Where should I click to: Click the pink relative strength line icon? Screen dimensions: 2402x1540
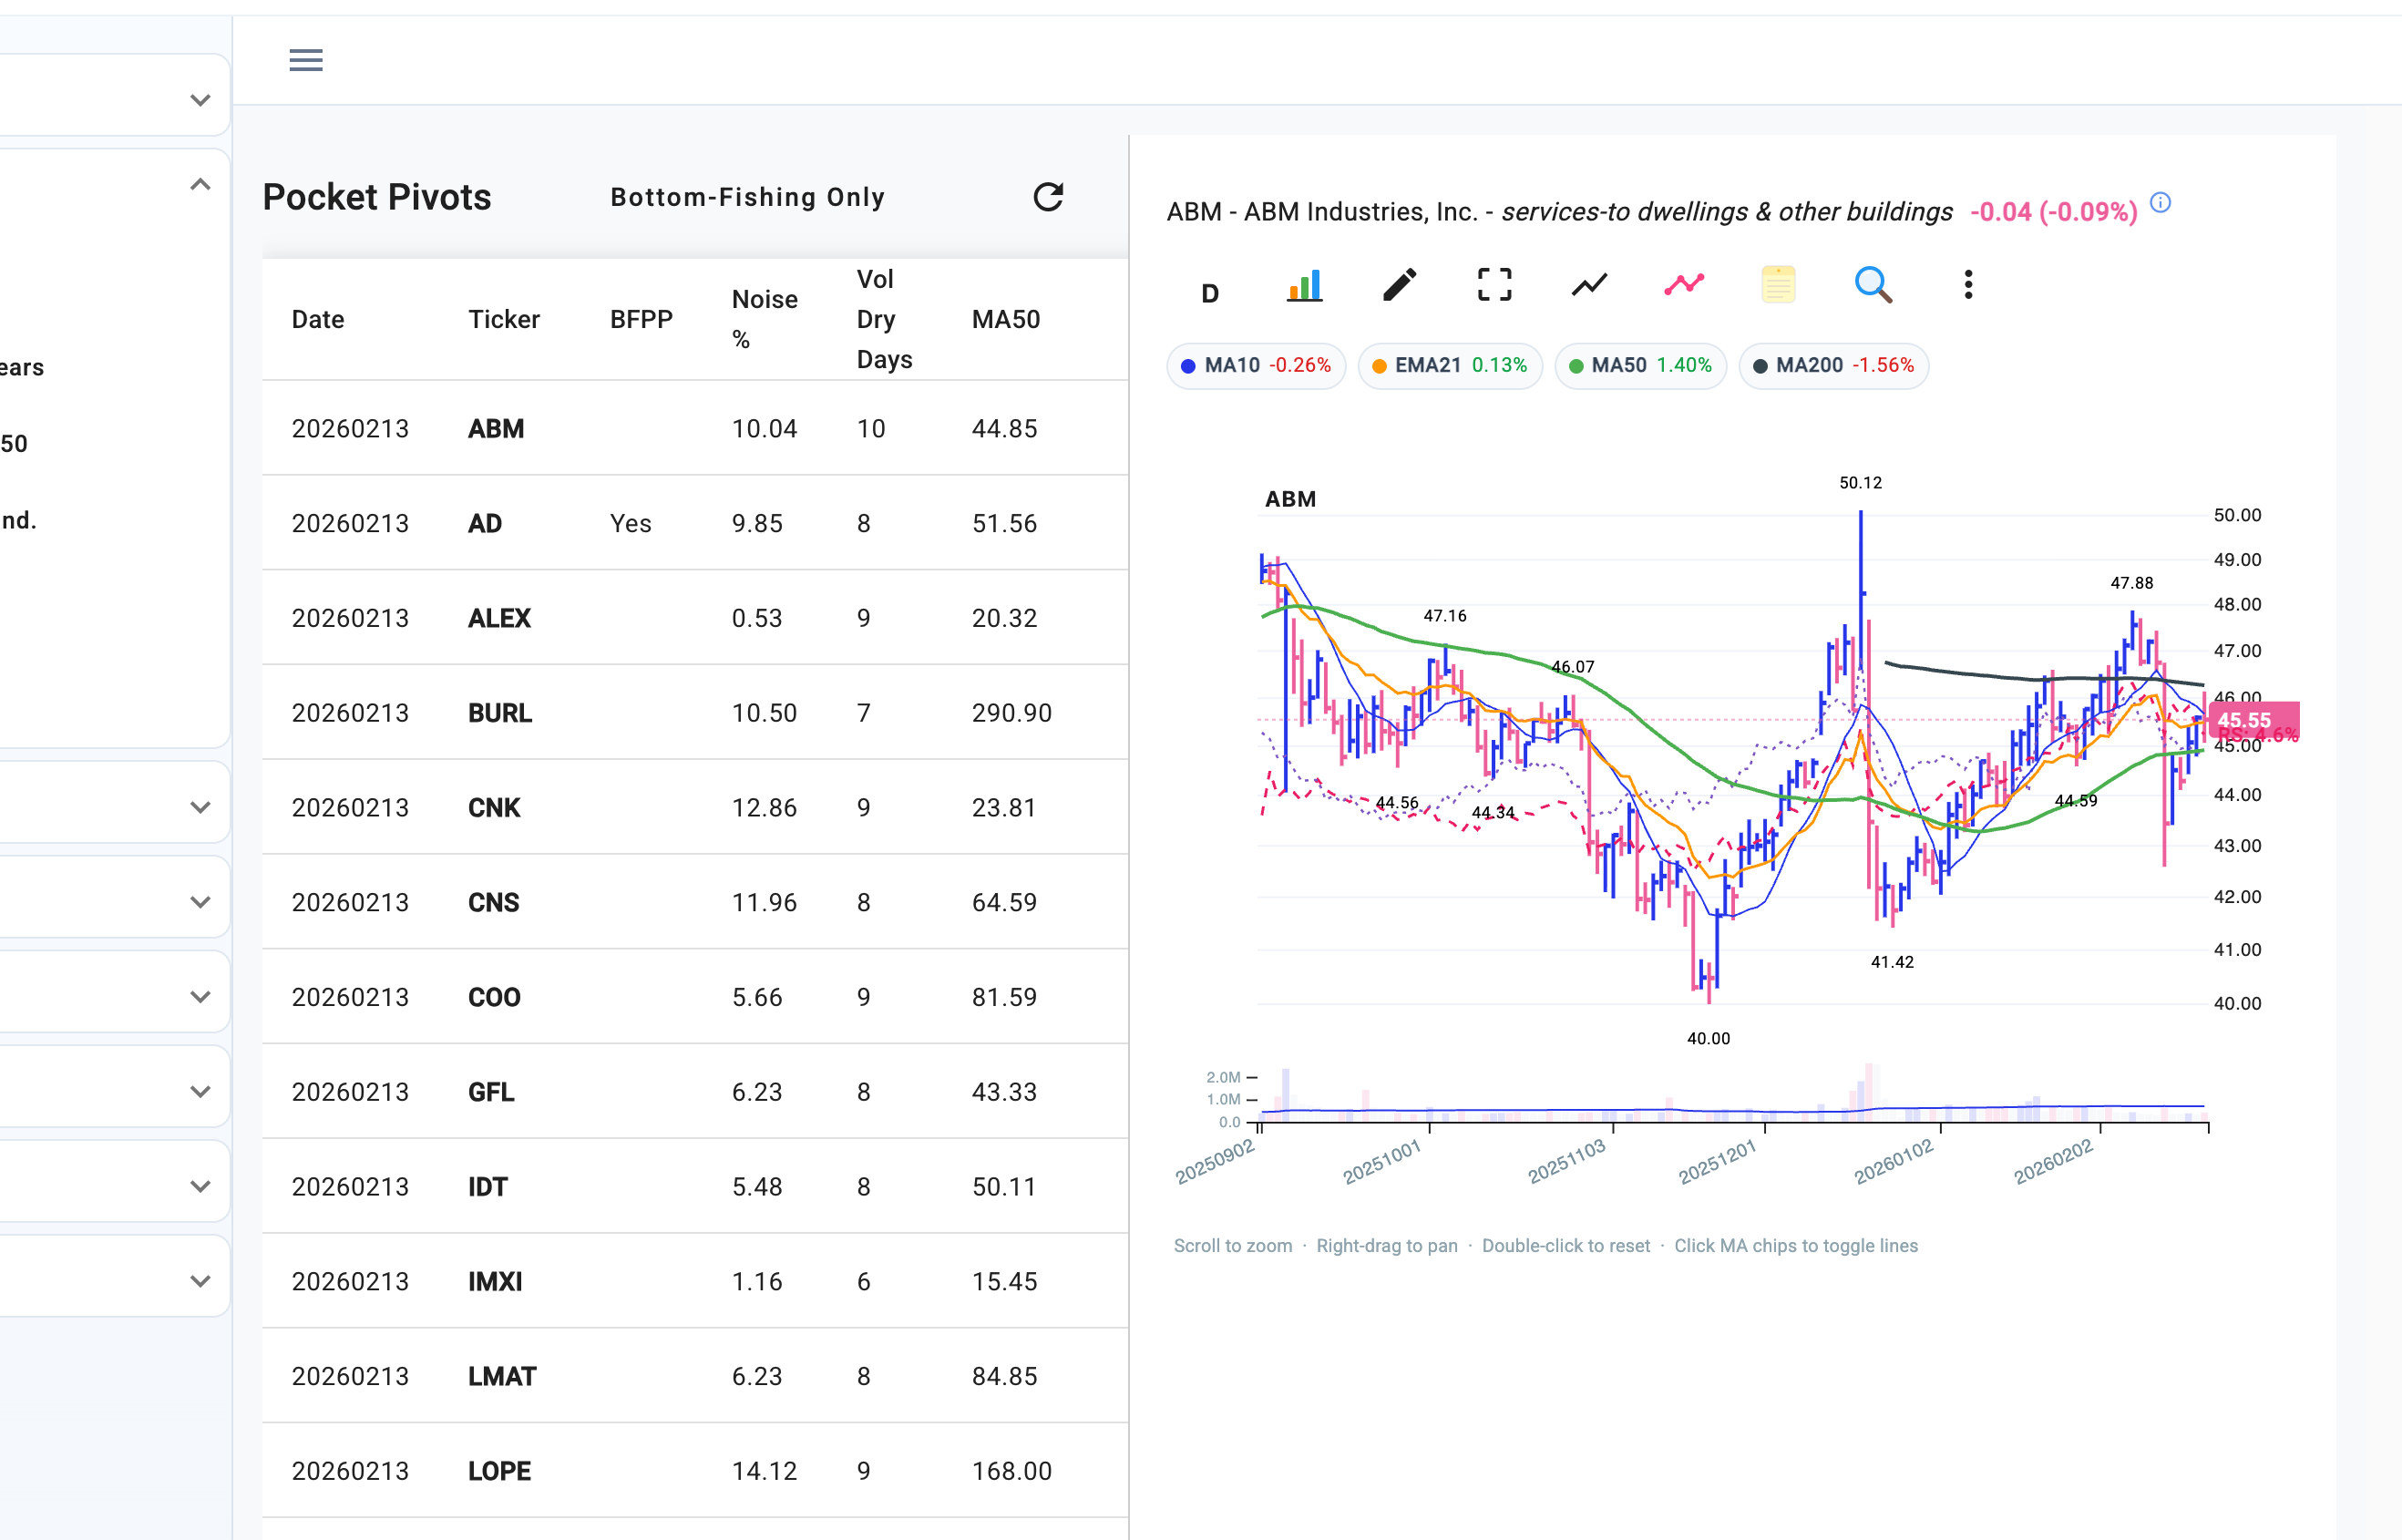click(x=1681, y=285)
